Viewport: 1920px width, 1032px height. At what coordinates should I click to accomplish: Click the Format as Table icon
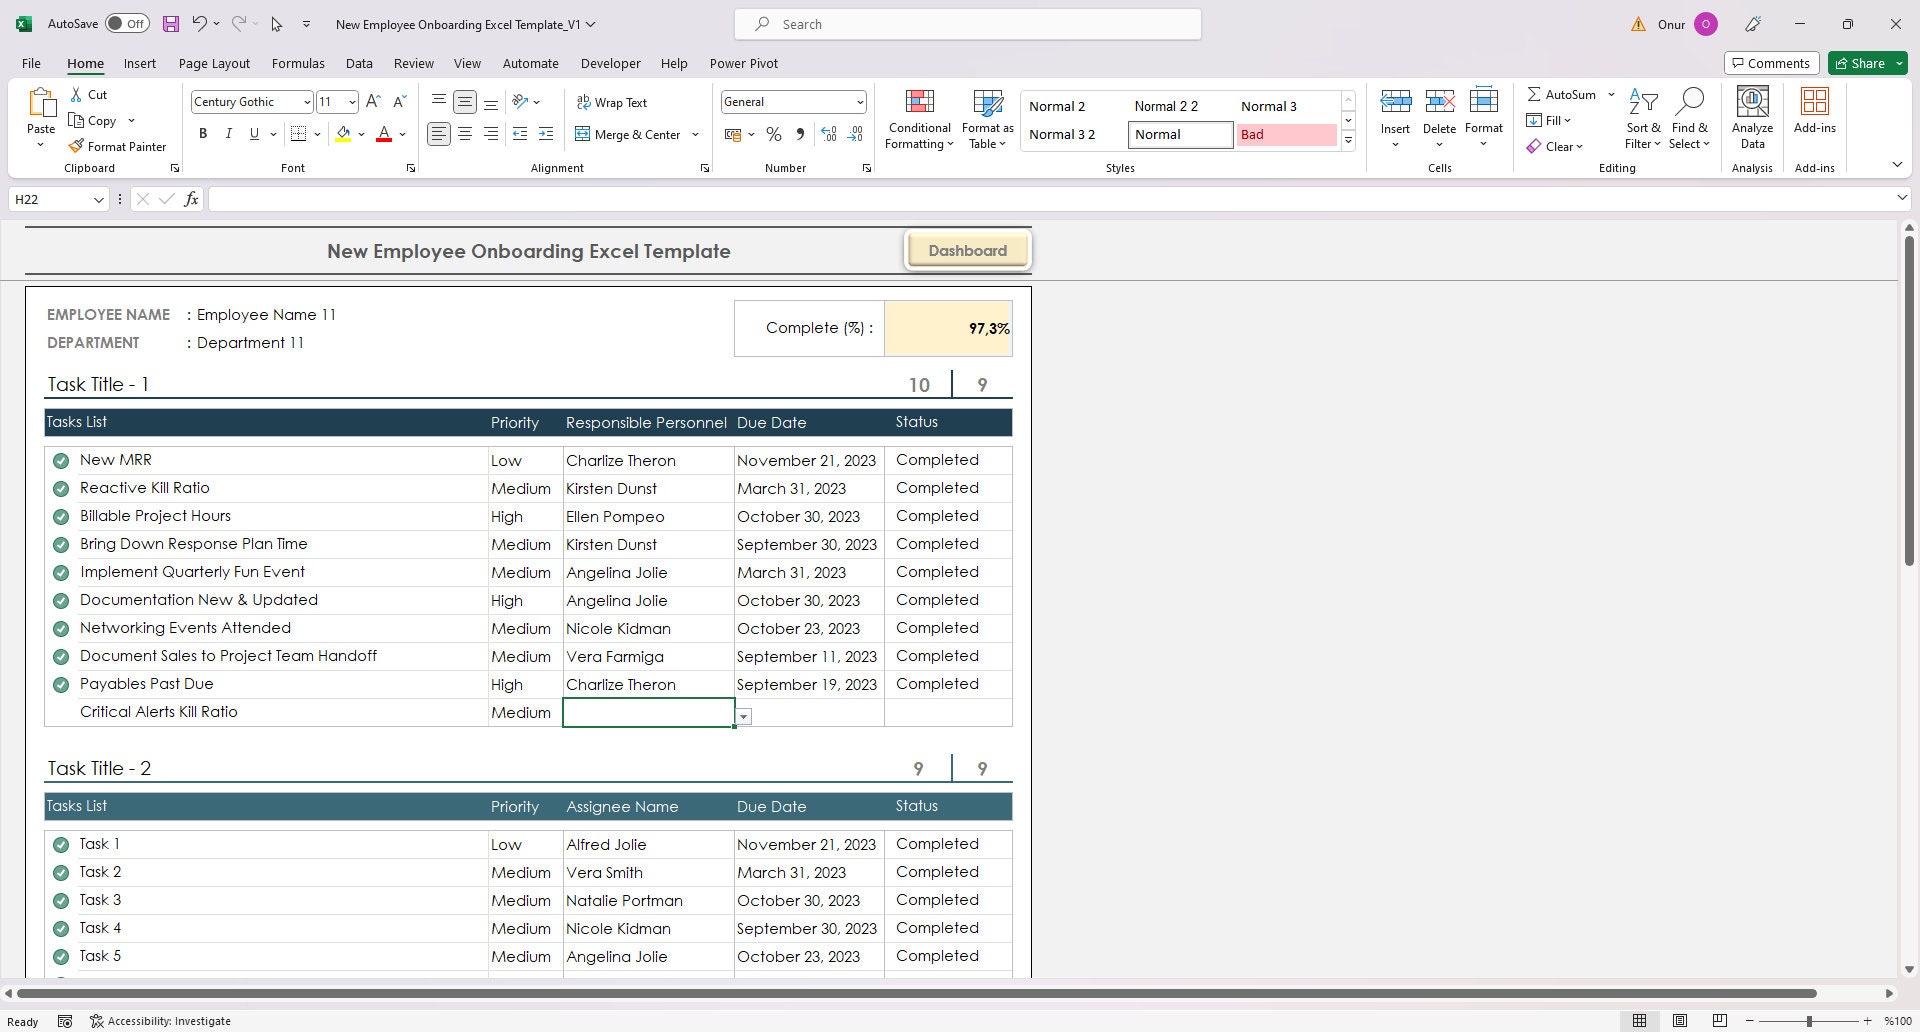pyautogui.click(x=986, y=117)
